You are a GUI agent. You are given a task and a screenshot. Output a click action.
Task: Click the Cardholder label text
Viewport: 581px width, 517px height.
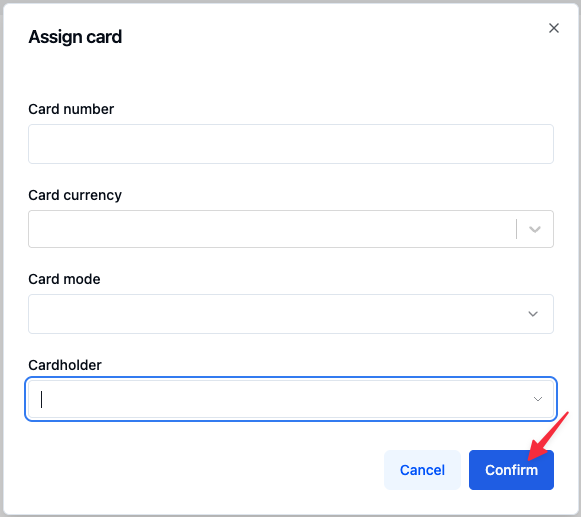point(65,365)
